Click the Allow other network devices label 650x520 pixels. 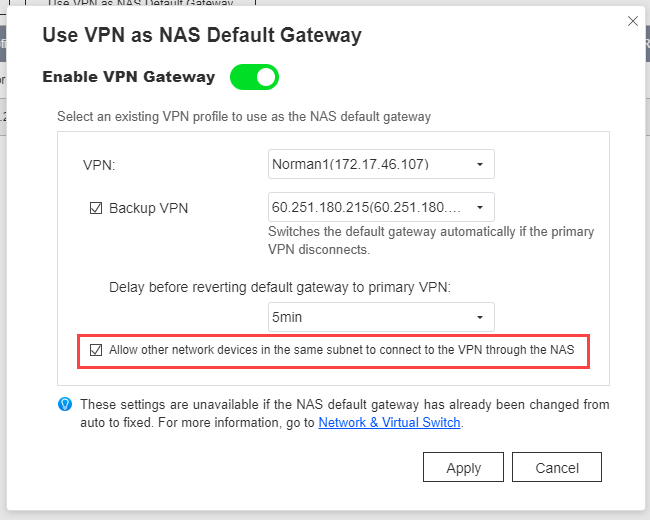point(342,350)
